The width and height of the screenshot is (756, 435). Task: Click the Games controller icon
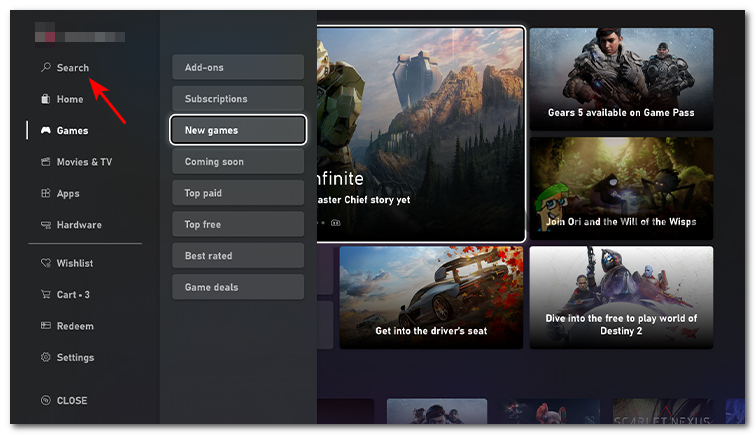45,130
